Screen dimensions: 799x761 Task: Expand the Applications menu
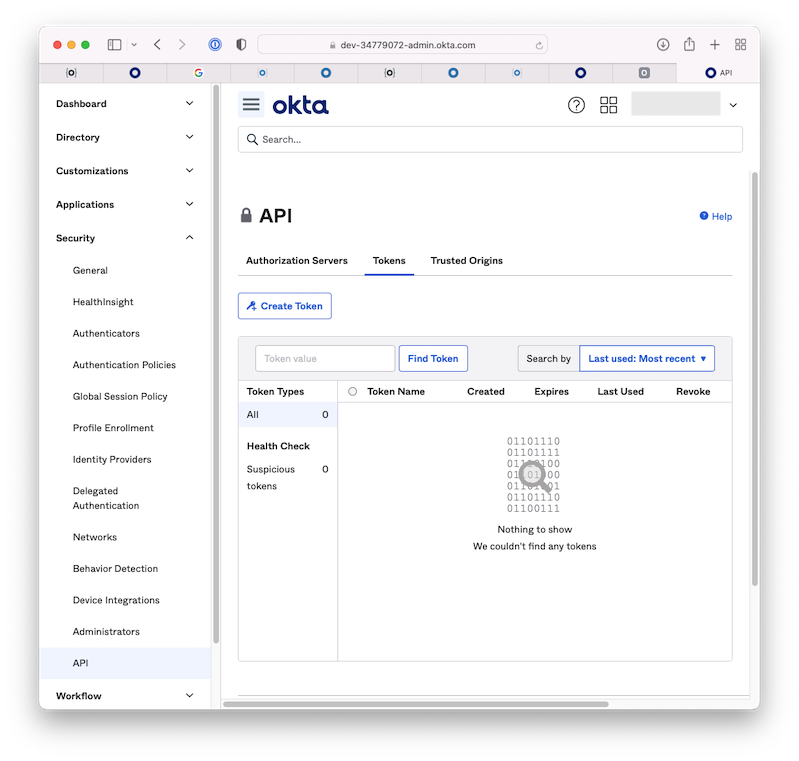(125, 204)
